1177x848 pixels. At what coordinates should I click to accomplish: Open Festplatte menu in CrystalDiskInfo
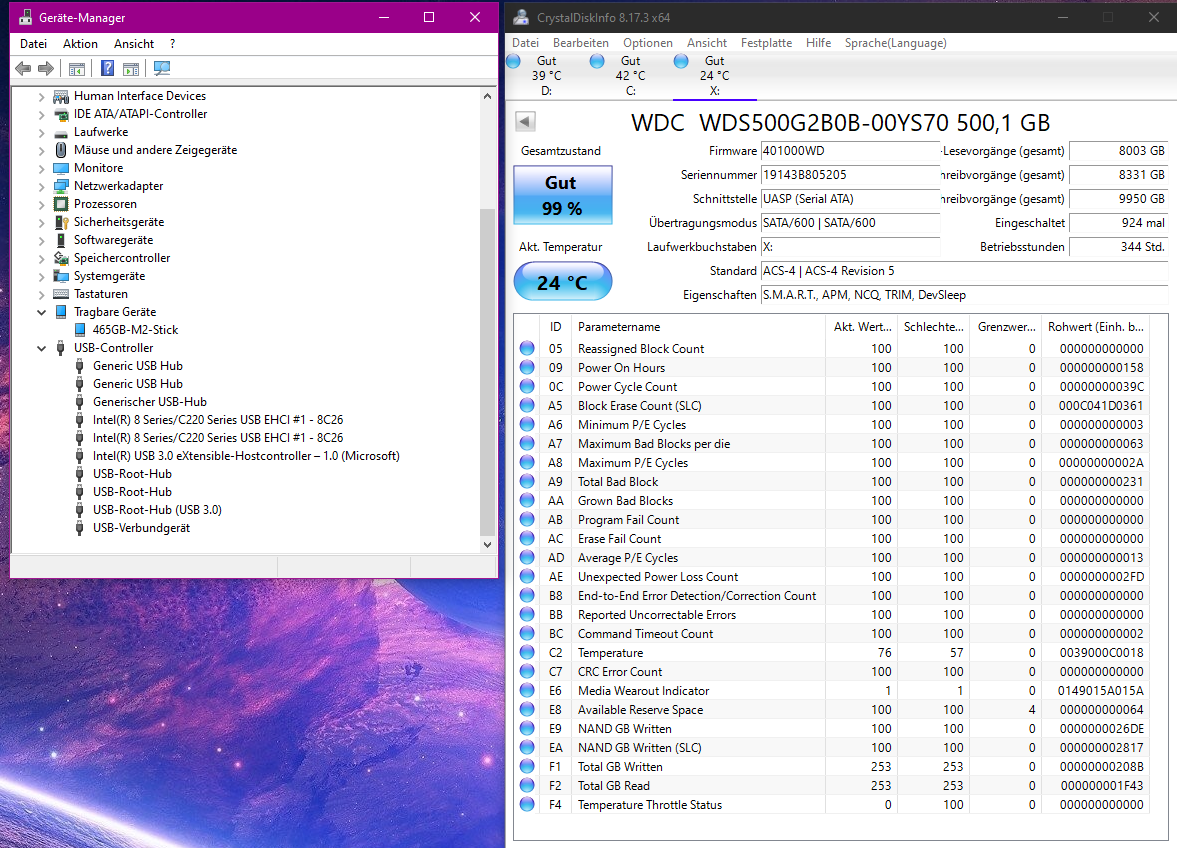pos(766,43)
